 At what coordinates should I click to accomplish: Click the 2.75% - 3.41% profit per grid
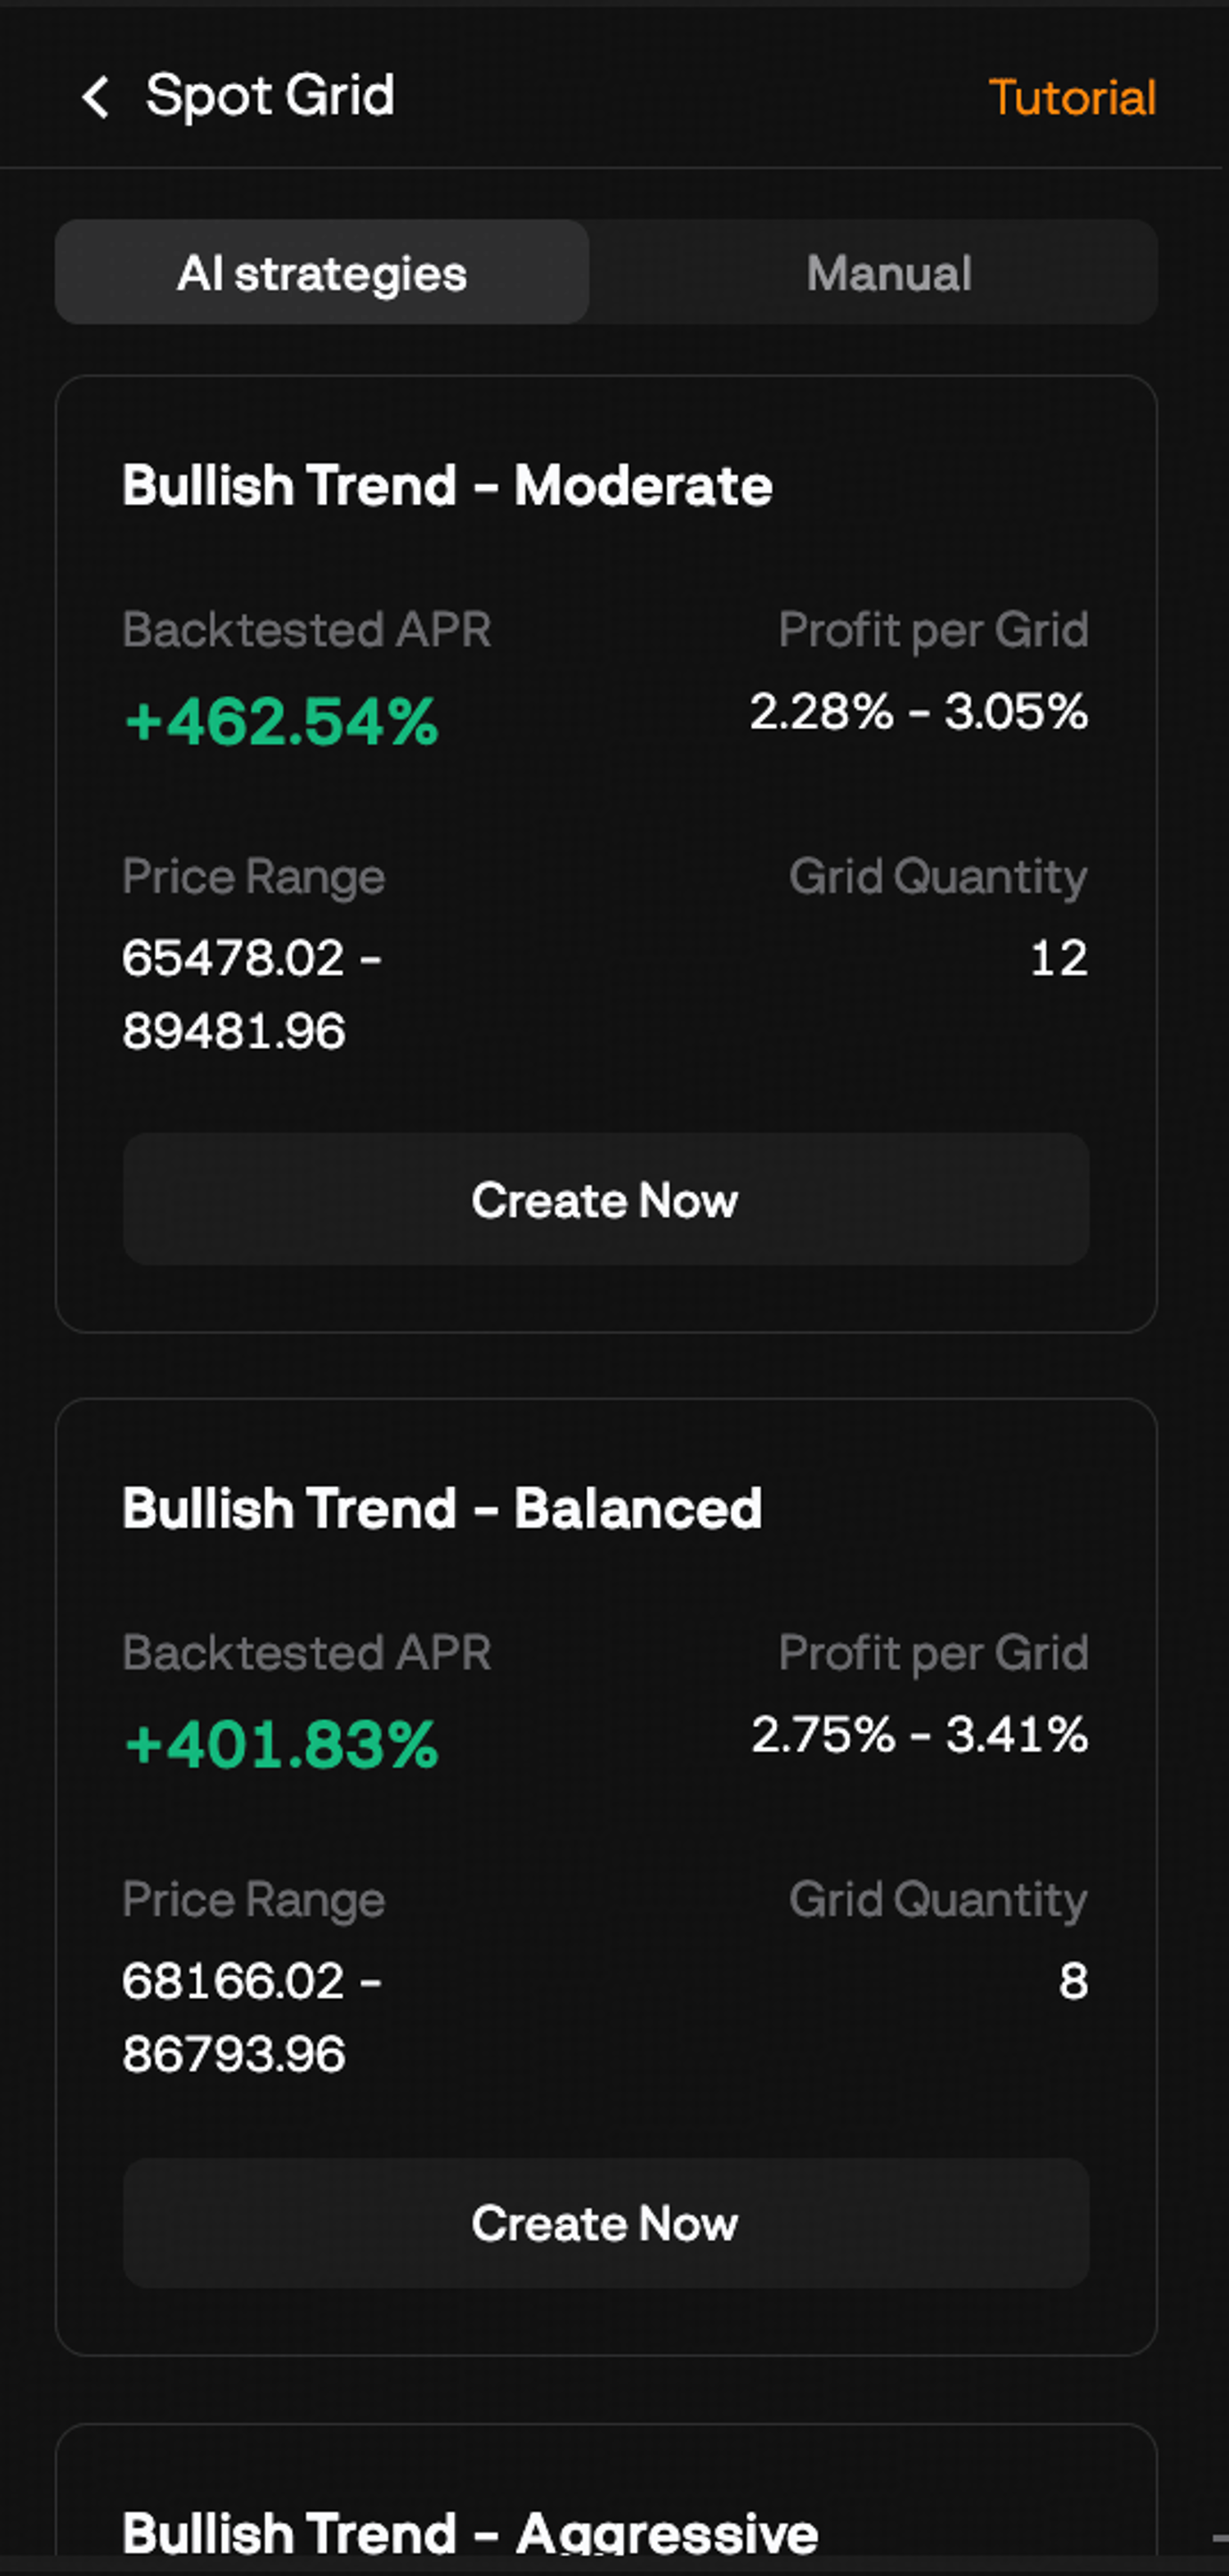click(919, 1734)
